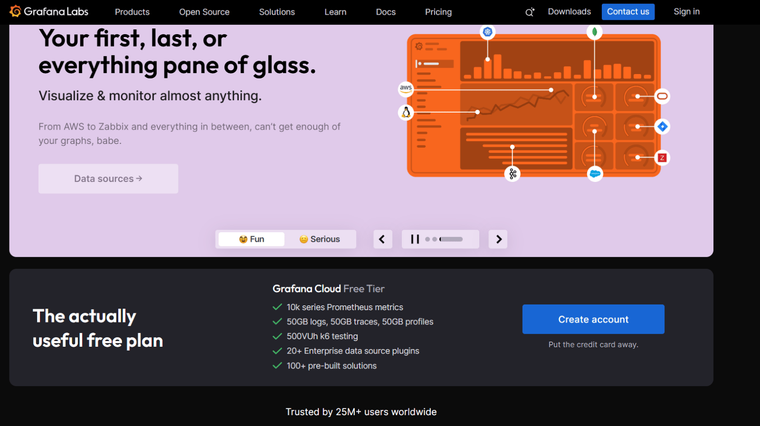Switch to Fun mode

[x=252, y=239]
